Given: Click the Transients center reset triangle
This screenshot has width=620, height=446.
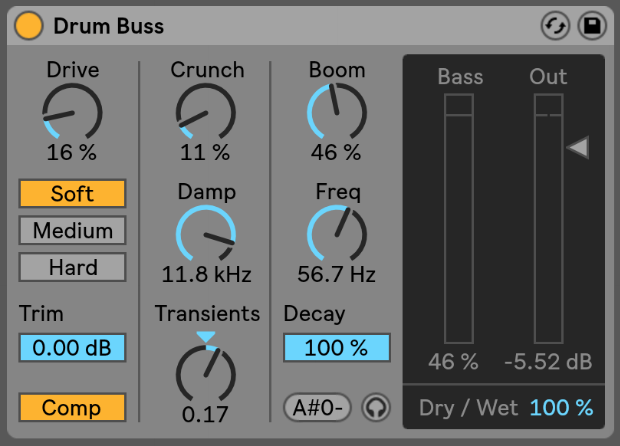Looking at the screenshot, I should (206, 337).
